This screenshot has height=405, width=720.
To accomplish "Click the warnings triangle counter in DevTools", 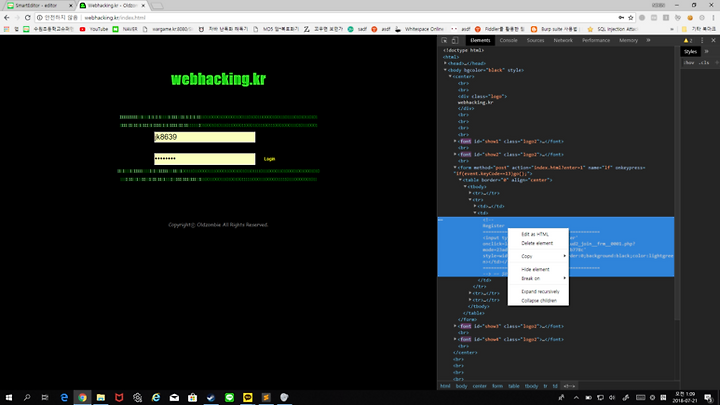I will (x=687, y=40).
